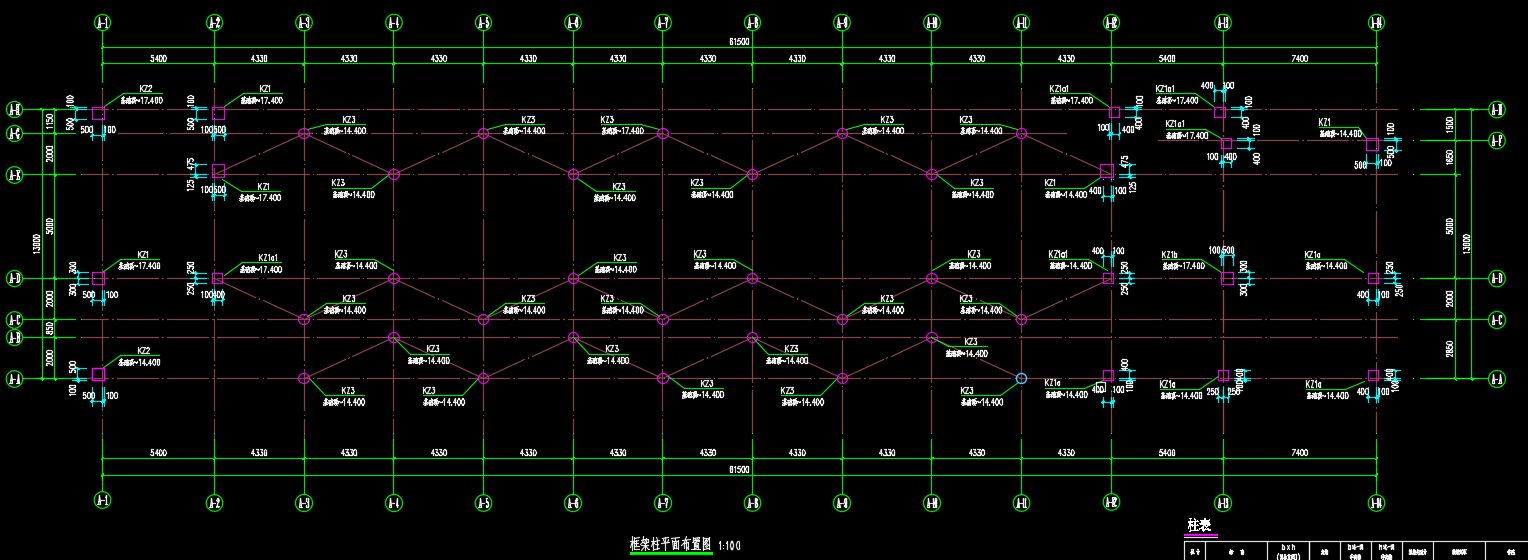The height and width of the screenshot is (560, 1528).
Task: Click the bottom axis bubble on left edge
Action: 14,378
